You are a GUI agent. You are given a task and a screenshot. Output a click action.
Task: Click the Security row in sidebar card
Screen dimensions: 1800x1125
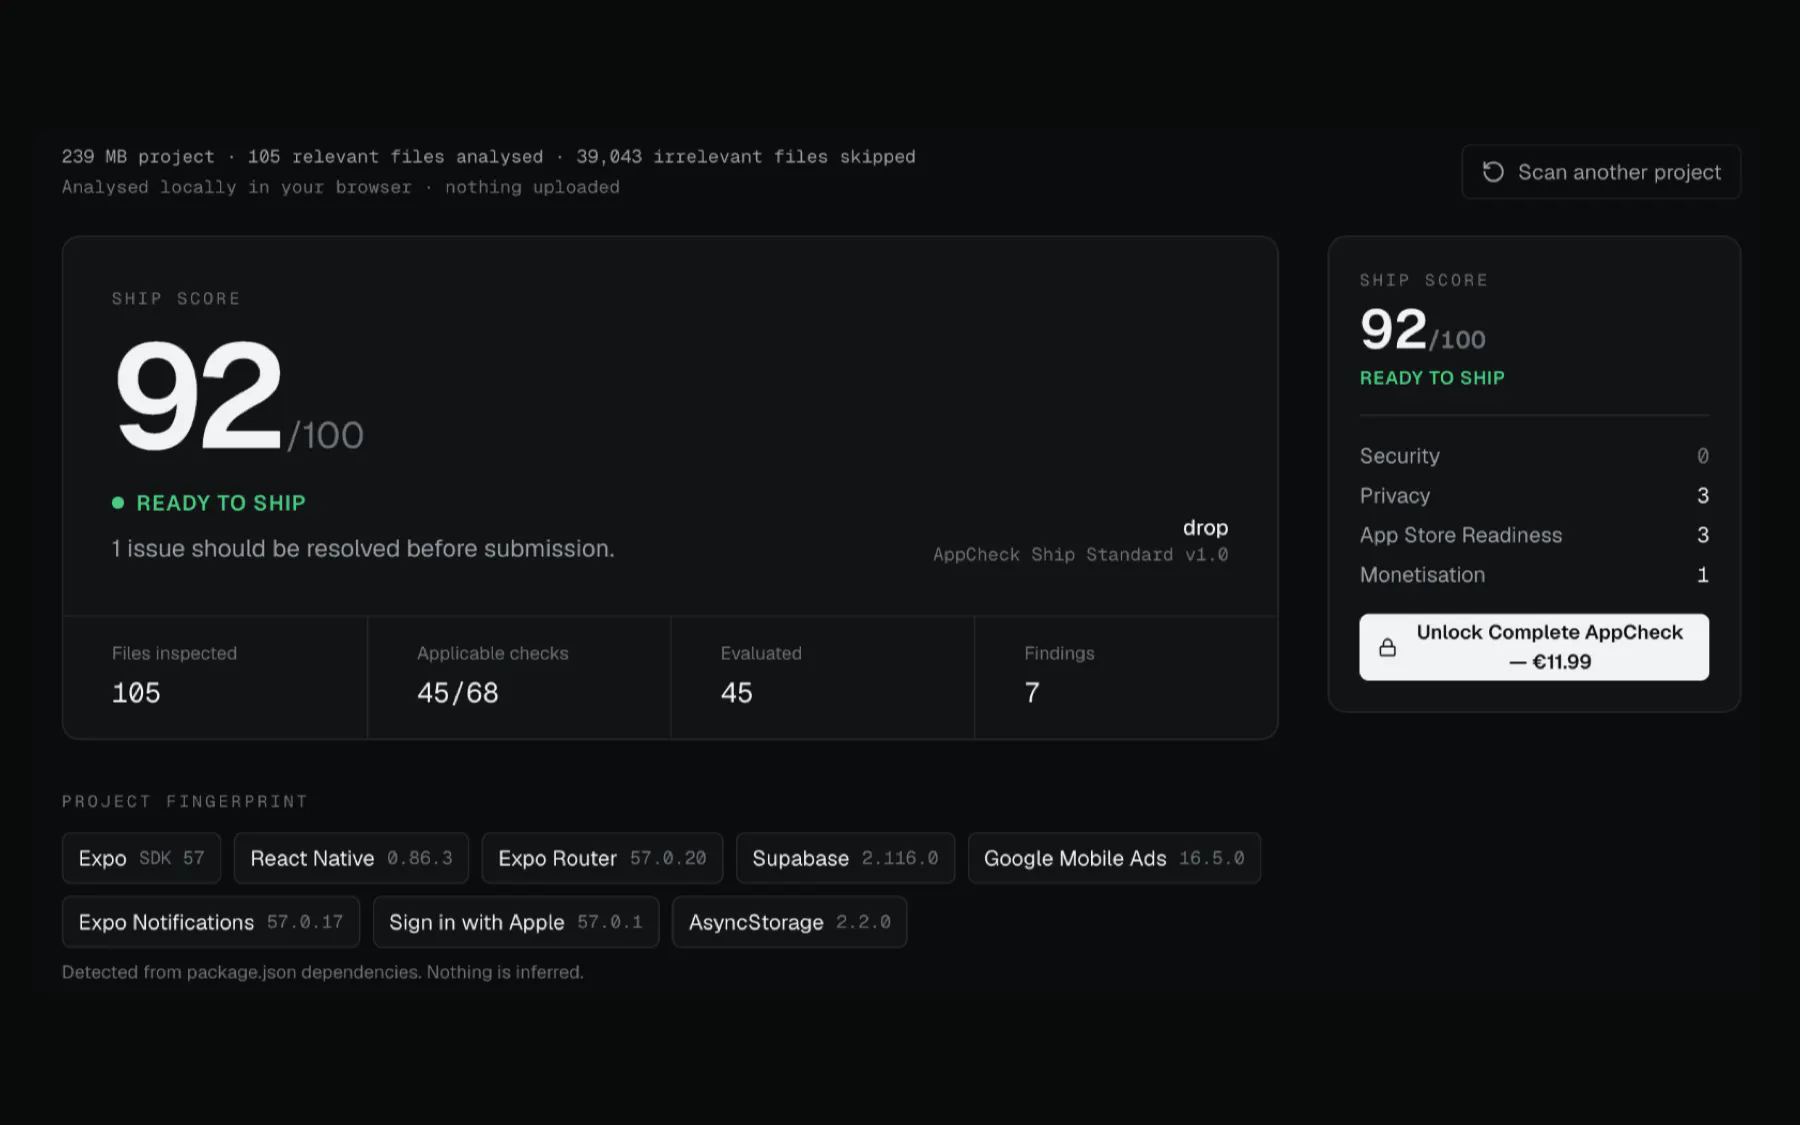pyautogui.click(x=1534, y=456)
